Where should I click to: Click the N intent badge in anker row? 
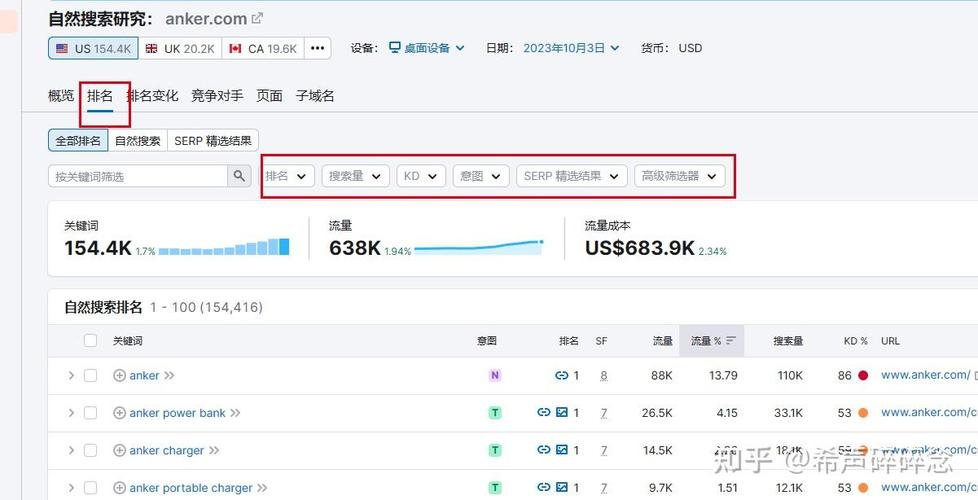coord(495,375)
